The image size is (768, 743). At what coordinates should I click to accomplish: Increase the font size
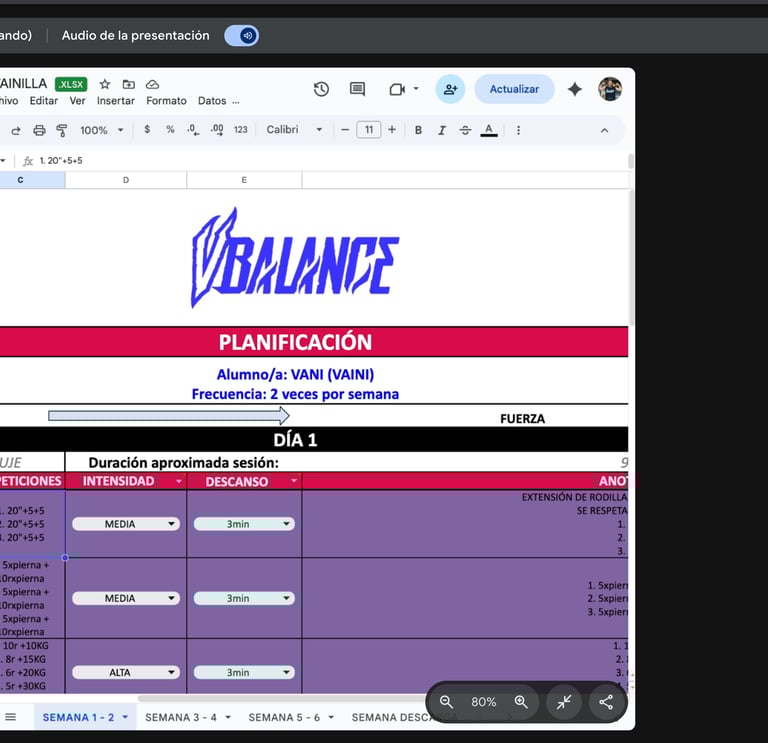[x=392, y=130]
